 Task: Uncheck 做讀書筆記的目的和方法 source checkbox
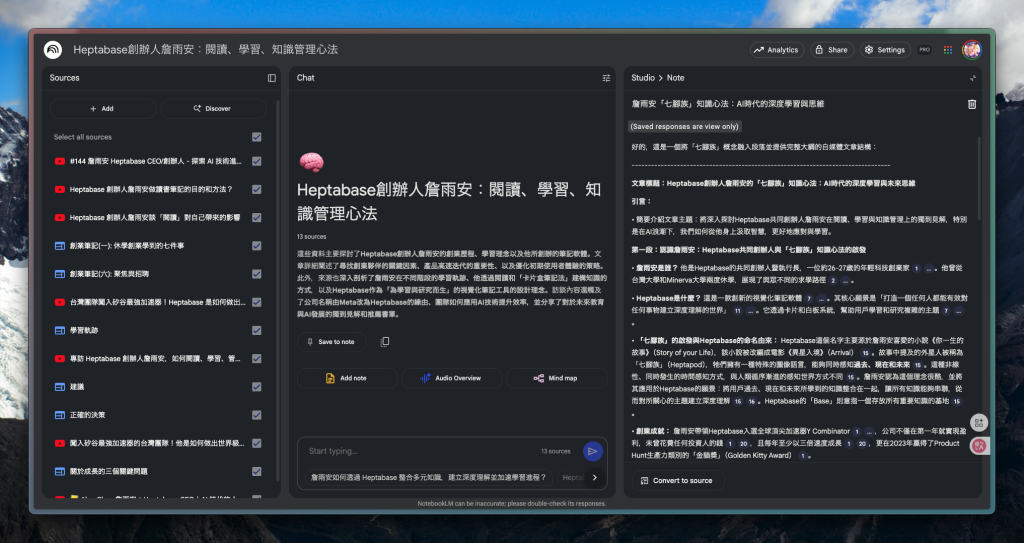[x=257, y=189]
